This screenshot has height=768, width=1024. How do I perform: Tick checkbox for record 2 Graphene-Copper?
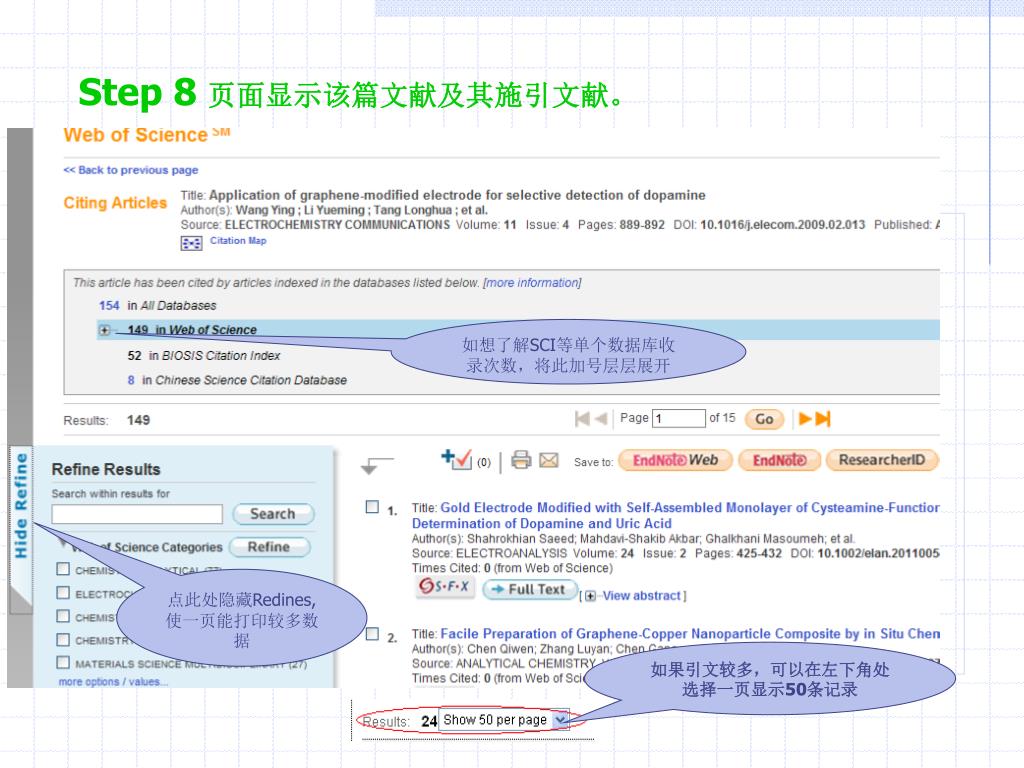(x=372, y=633)
